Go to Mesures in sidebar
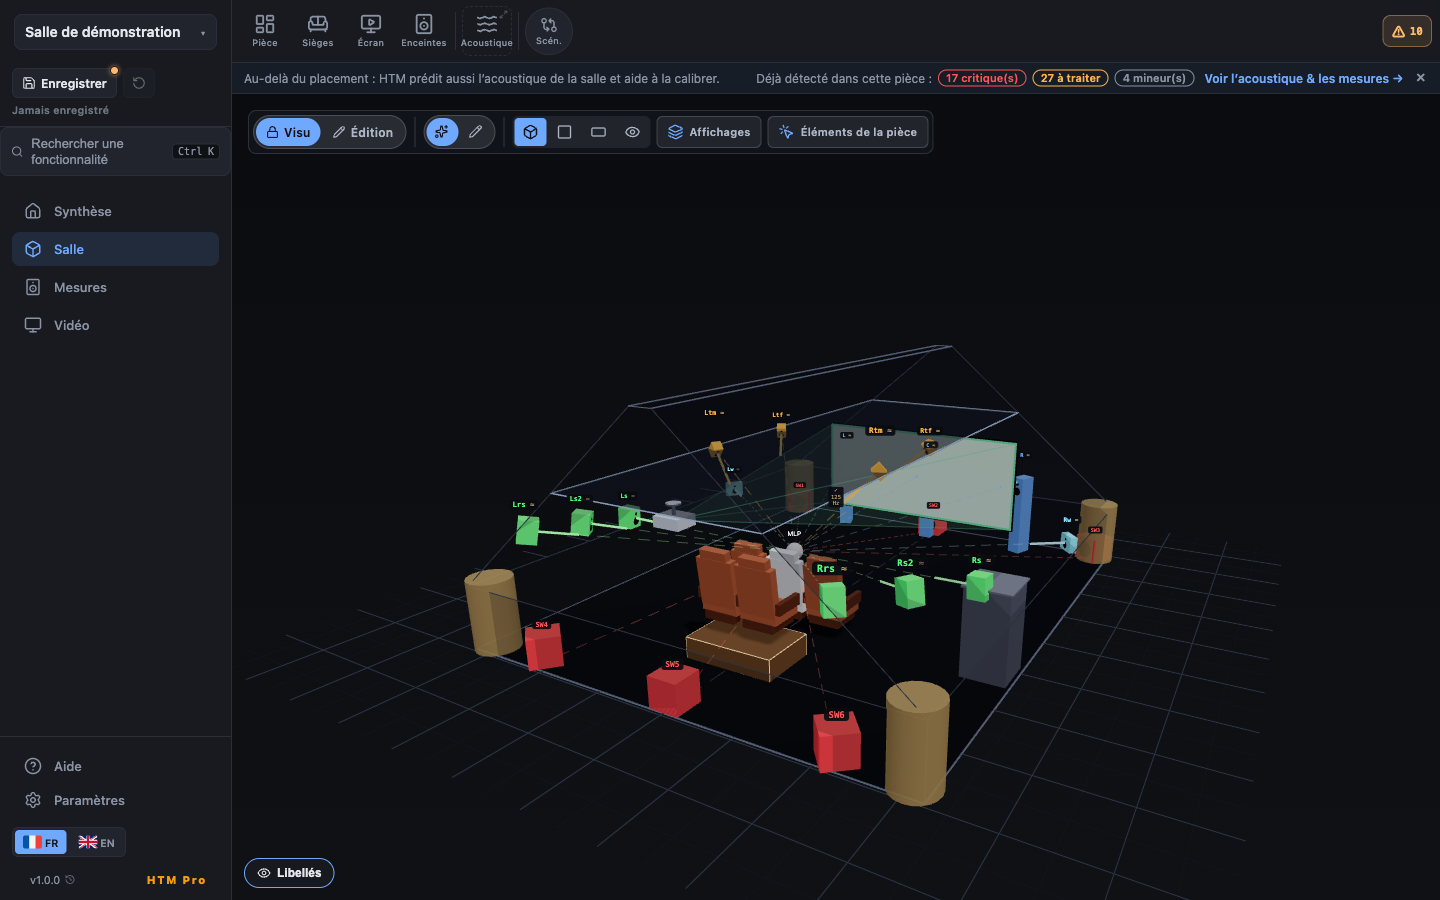Image resolution: width=1440 pixels, height=900 pixels. click(x=115, y=287)
